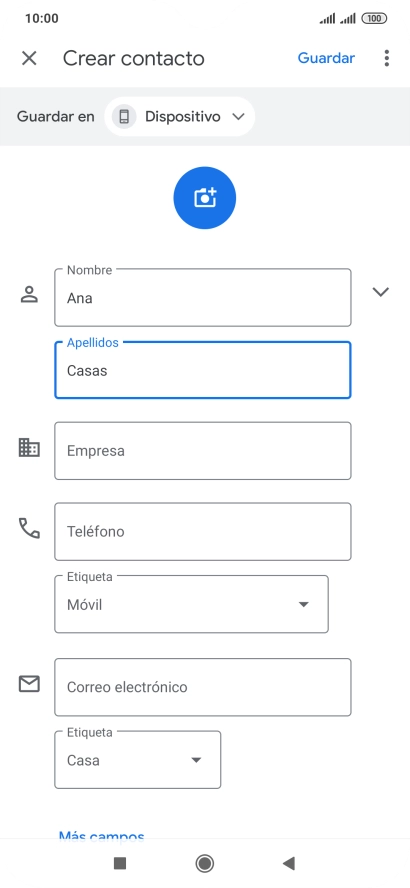Tap the Android home navigation button
This screenshot has width=410, height=888.
[x=204, y=863]
